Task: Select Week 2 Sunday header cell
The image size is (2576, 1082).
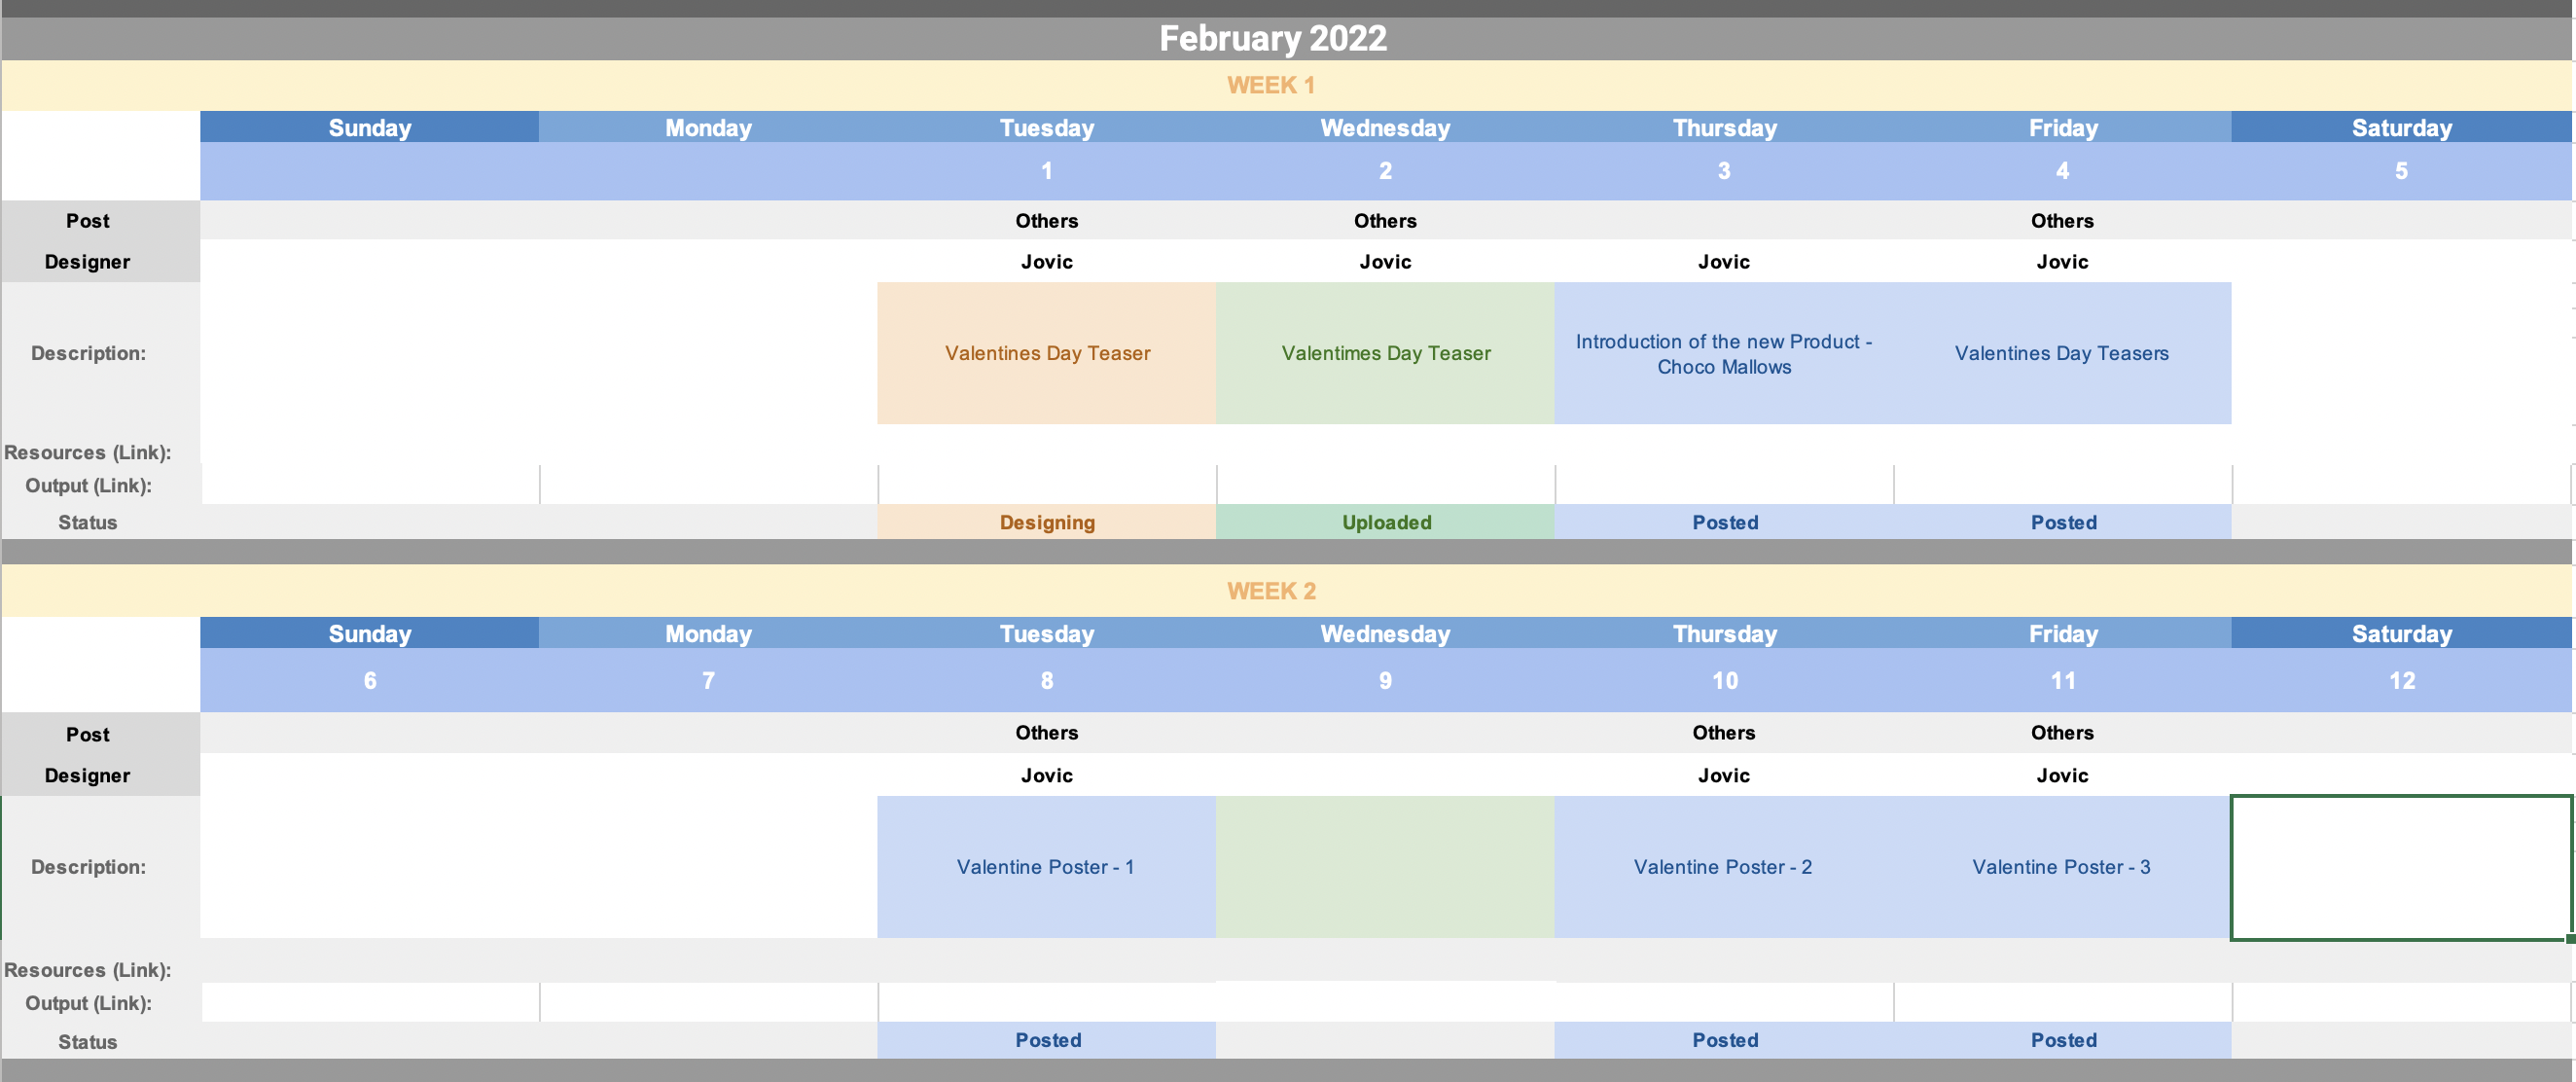Action: (x=369, y=634)
